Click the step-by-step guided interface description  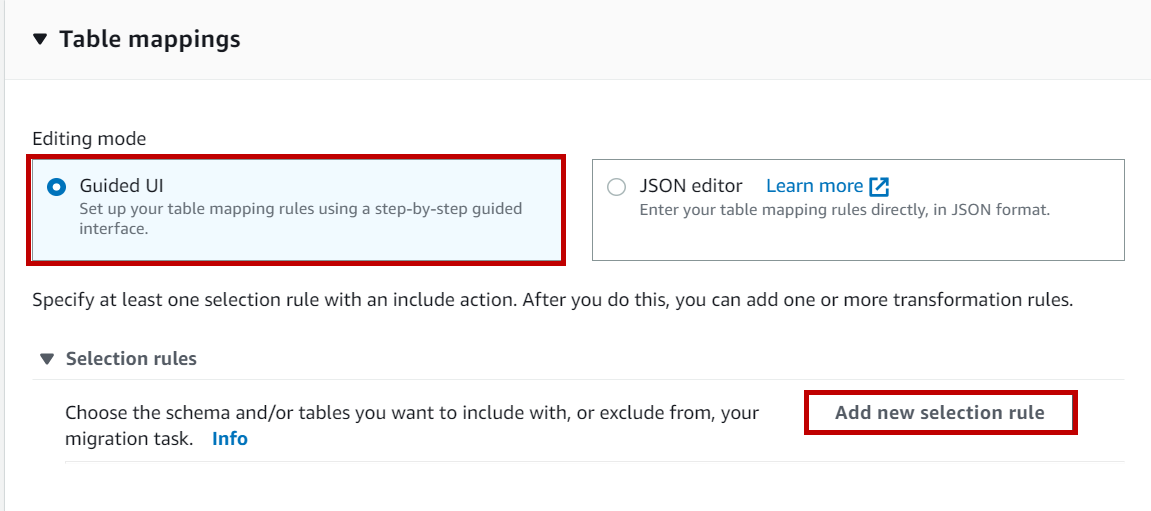300,218
